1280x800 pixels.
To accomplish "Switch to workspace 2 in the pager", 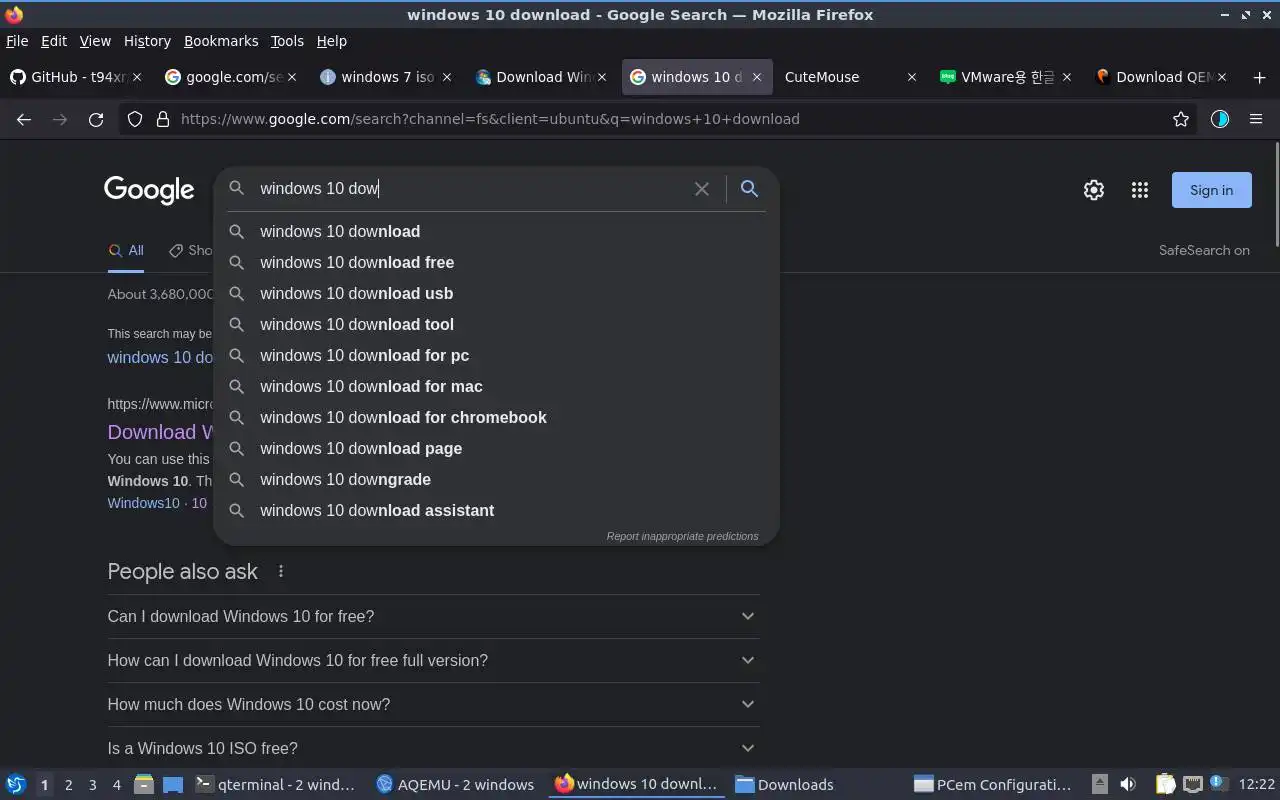I will click(x=68, y=785).
